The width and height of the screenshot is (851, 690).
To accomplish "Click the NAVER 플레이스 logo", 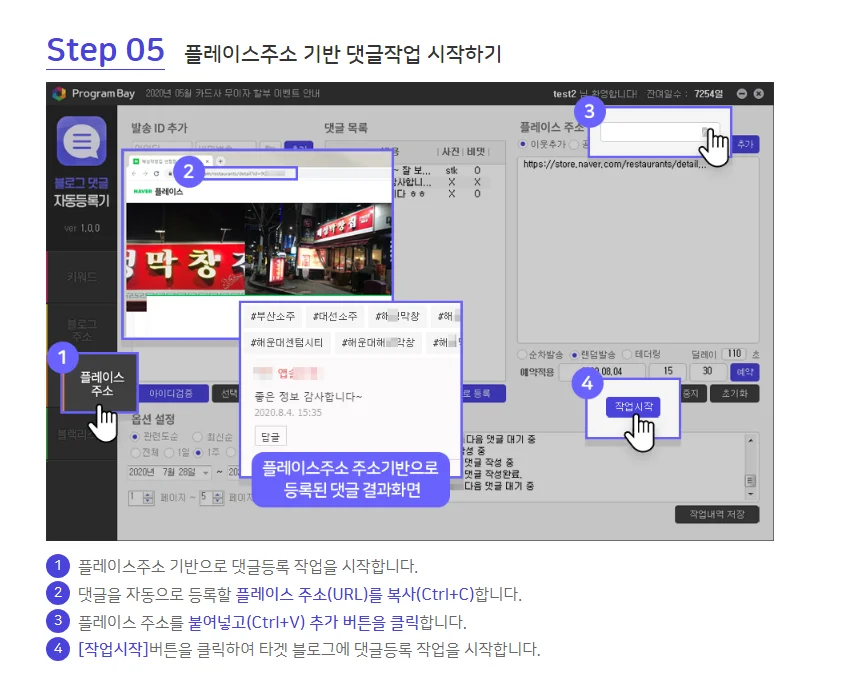I will (x=158, y=192).
